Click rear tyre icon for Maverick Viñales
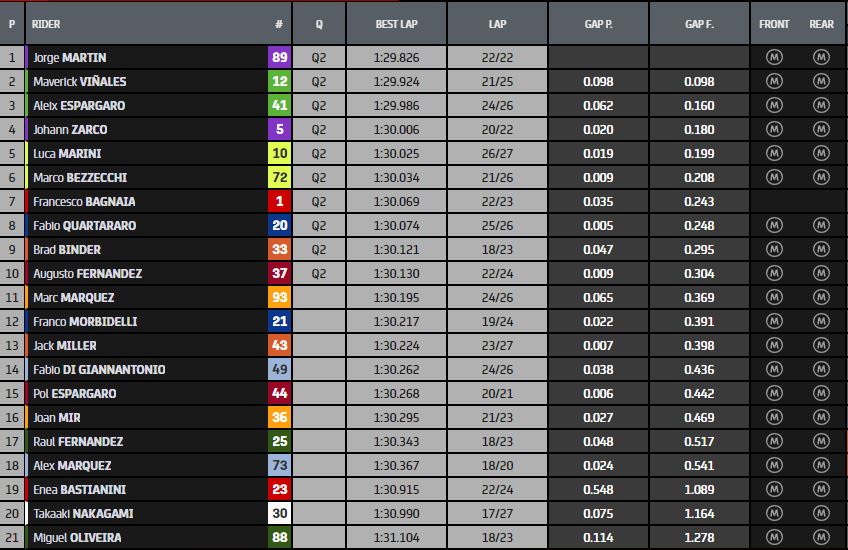The image size is (848, 550). (821, 81)
